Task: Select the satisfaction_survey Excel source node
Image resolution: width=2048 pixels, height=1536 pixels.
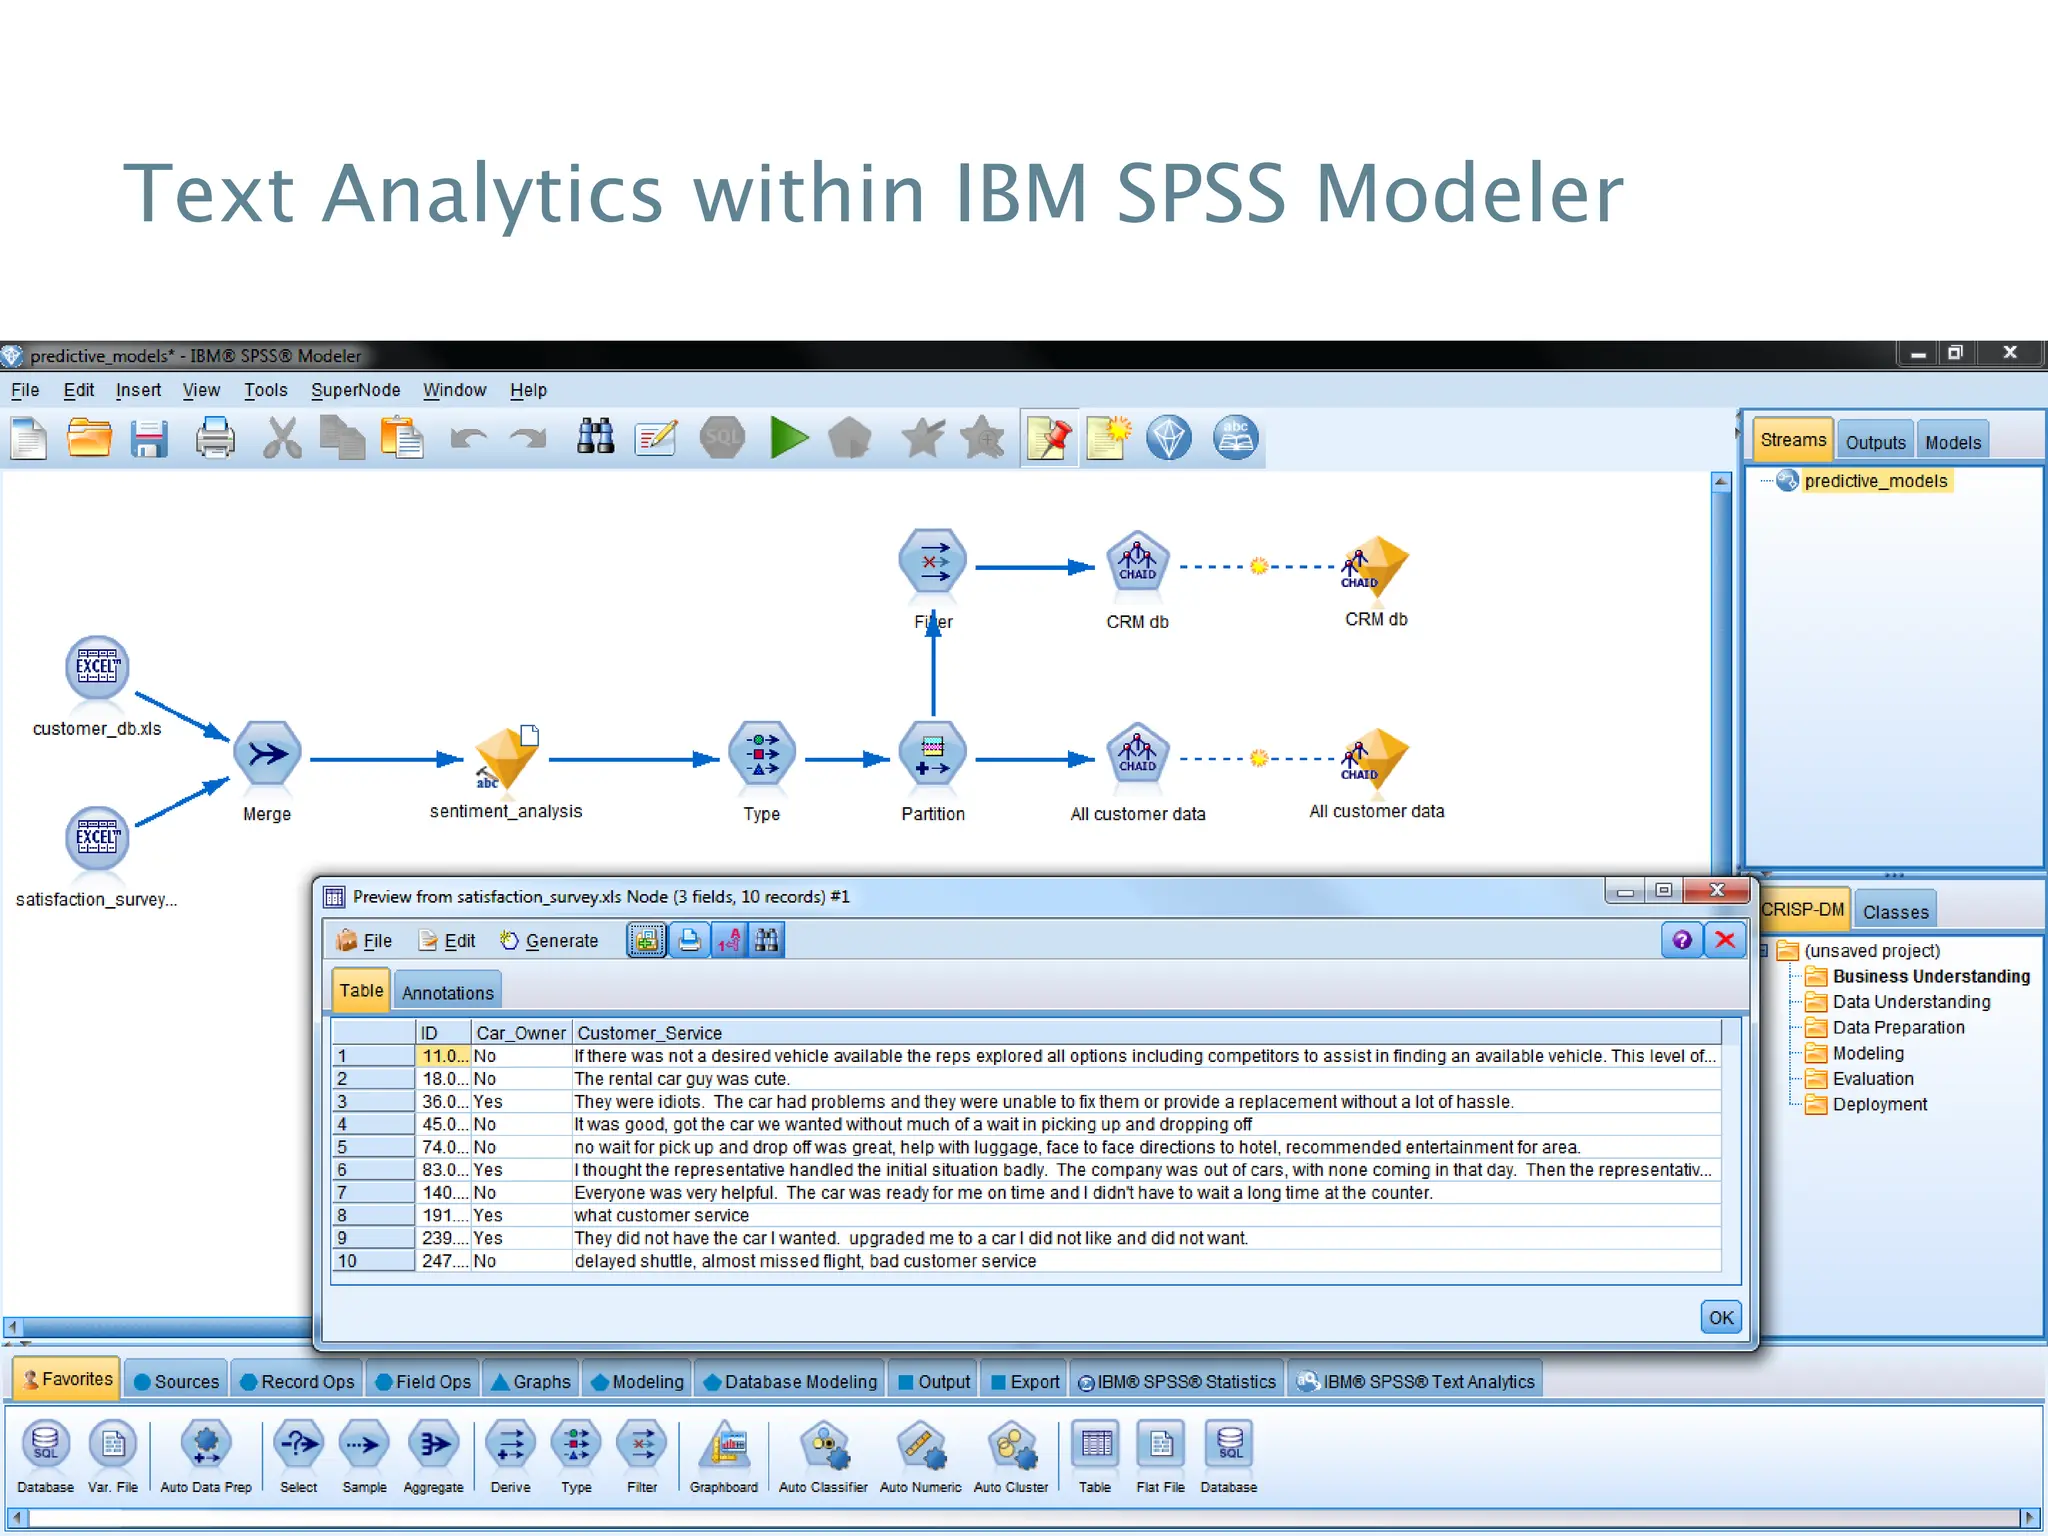Action: coord(97,838)
